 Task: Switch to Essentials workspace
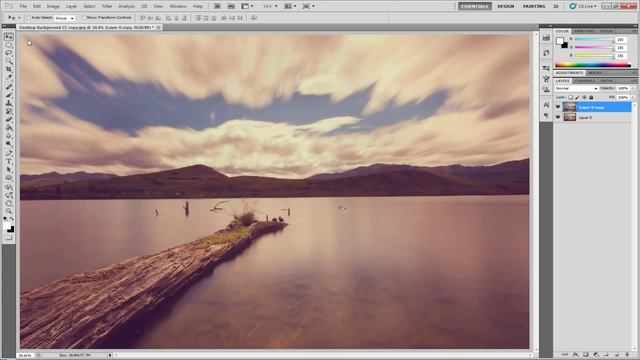[475, 6]
